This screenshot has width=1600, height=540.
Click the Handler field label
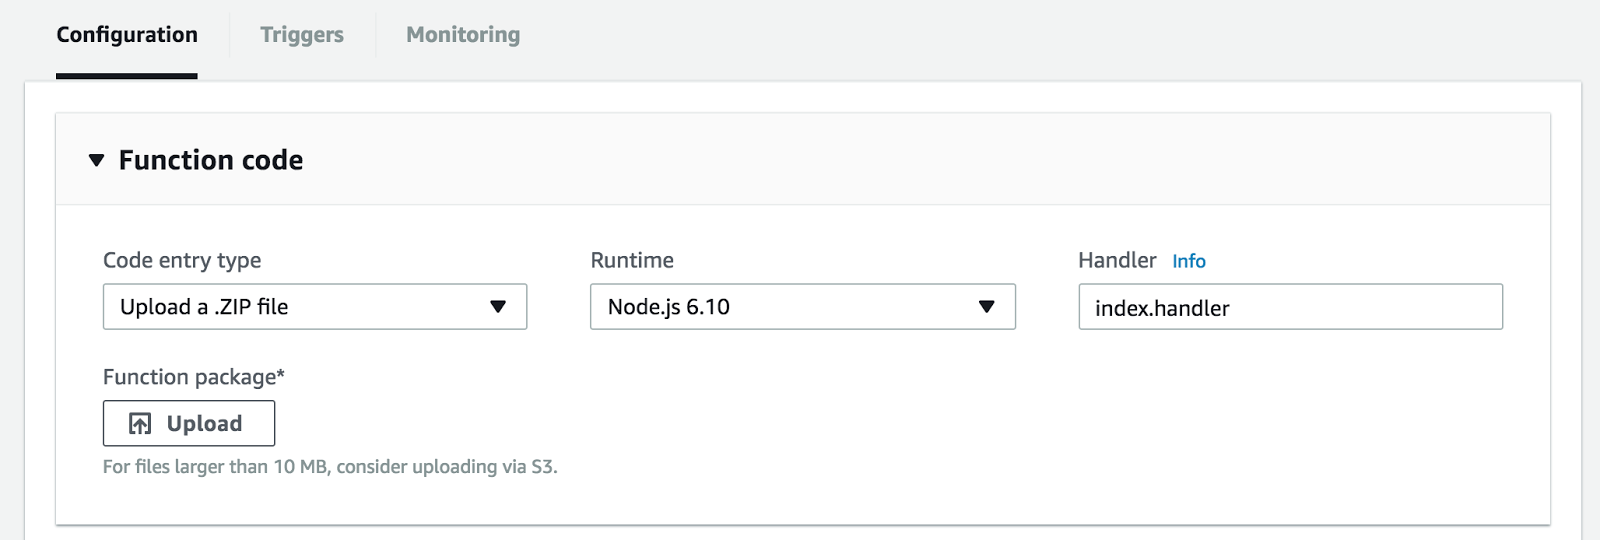click(1117, 260)
